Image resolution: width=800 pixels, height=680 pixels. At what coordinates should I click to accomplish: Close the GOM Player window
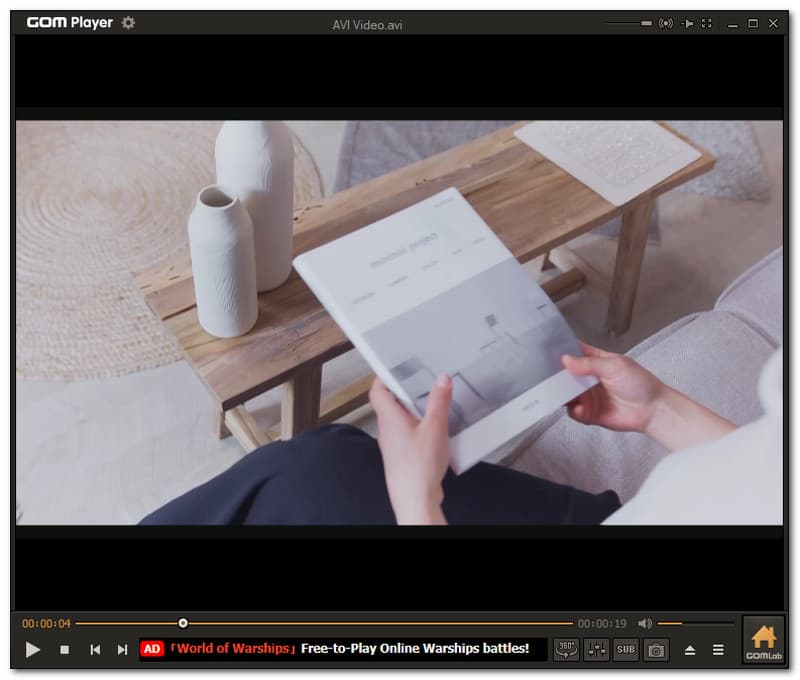[773, 23]
